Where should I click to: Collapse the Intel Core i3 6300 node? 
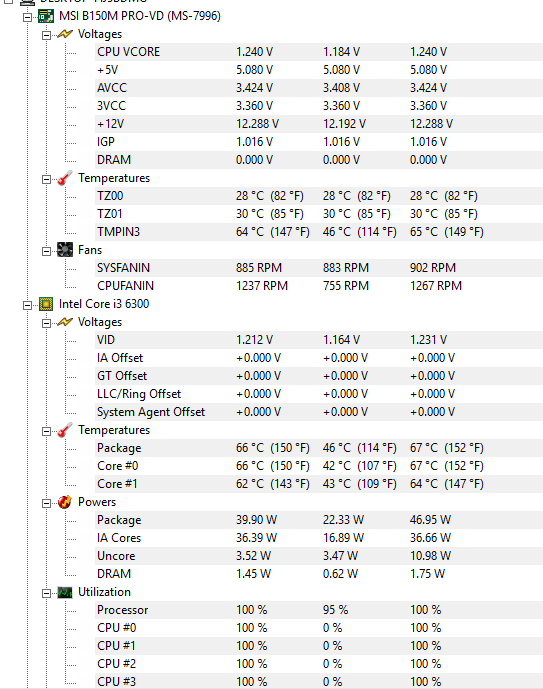click(x=27, y=305)
